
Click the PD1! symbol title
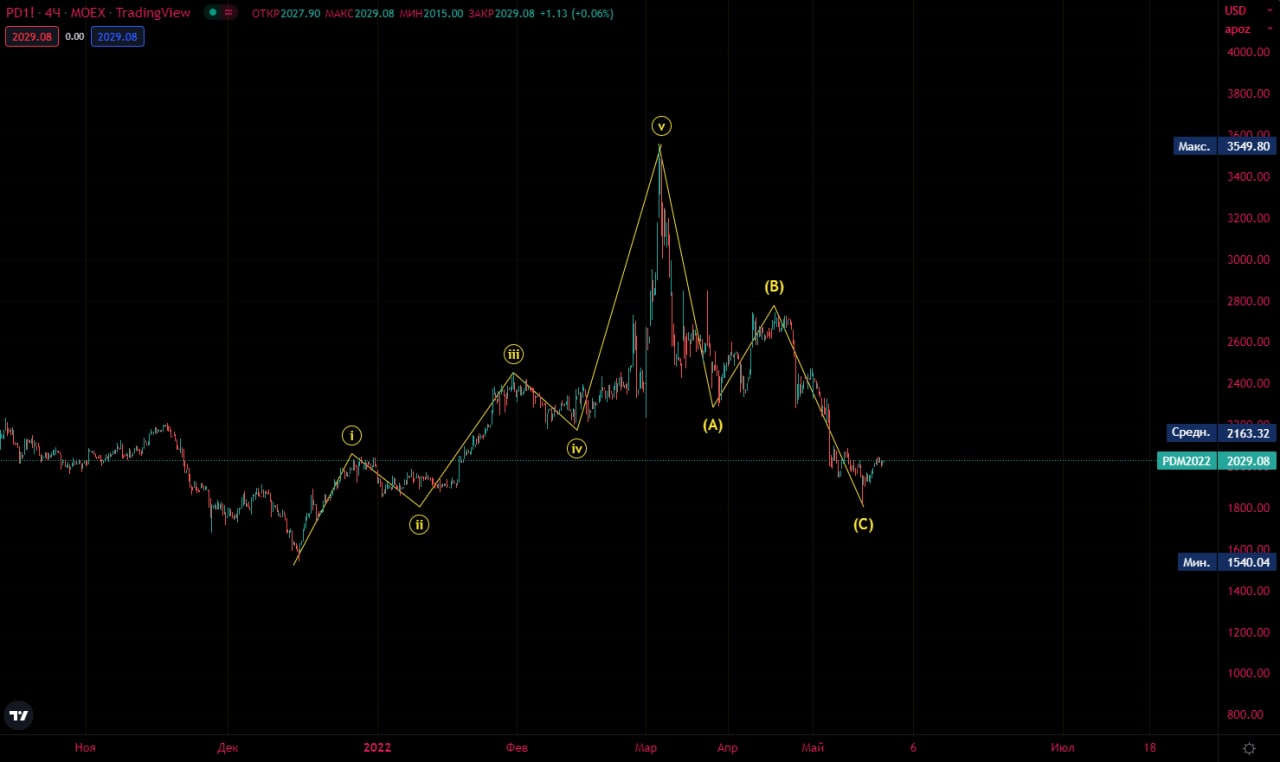coord(22,13)
